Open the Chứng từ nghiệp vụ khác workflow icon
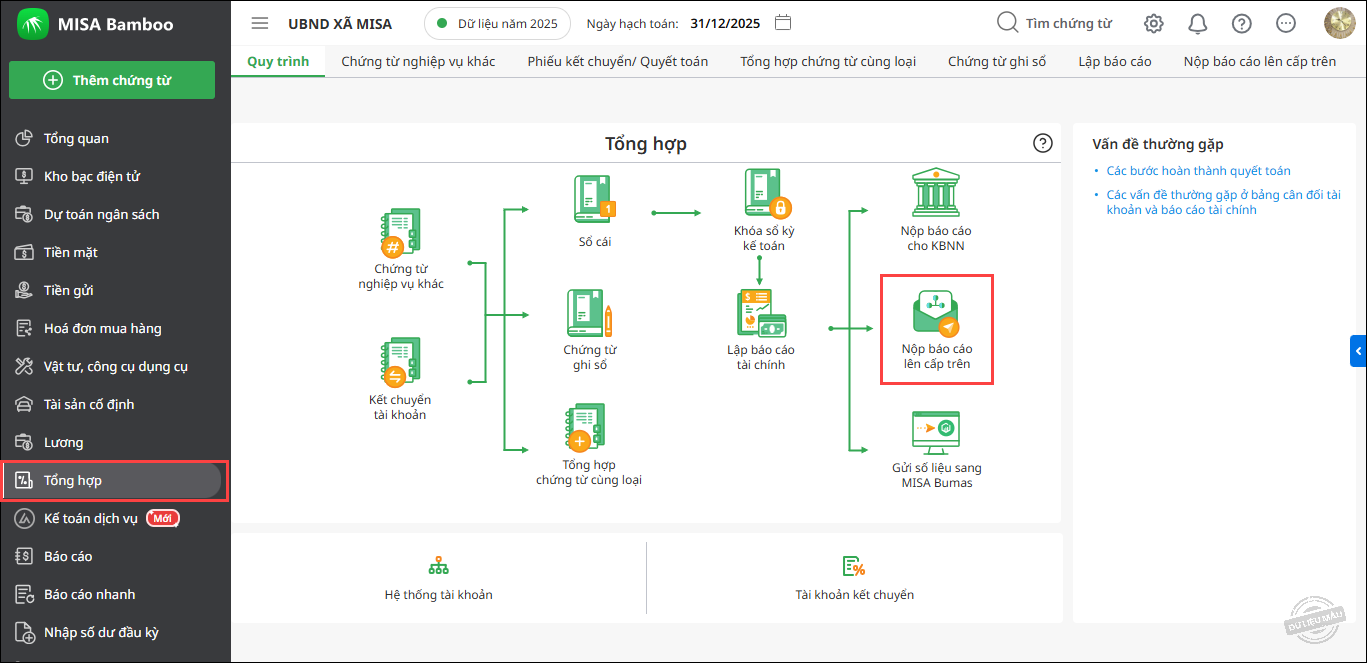This screenshot has height=663, width=1367. click(401, 234)
